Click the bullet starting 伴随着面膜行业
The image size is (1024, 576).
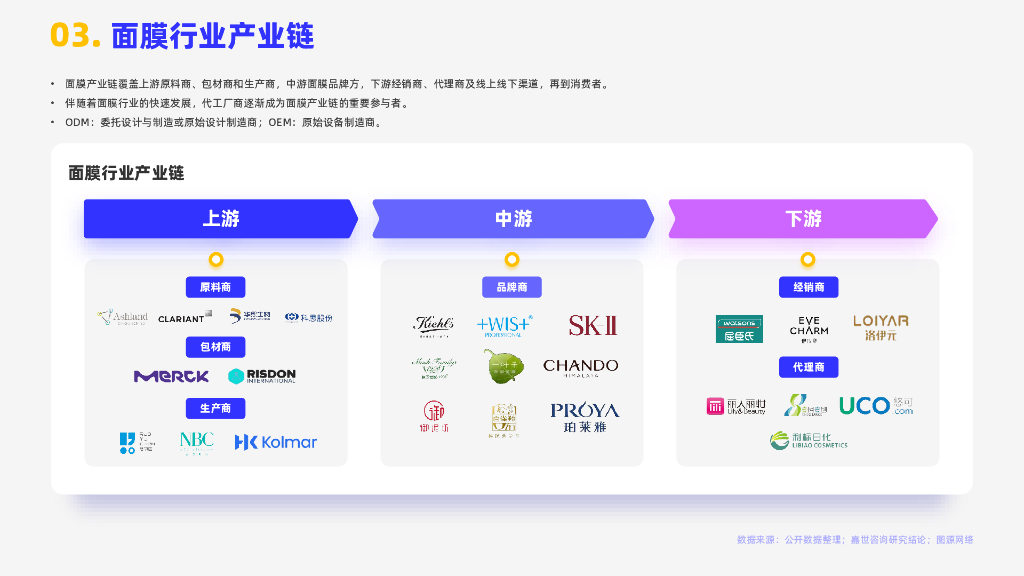[238, 103]
